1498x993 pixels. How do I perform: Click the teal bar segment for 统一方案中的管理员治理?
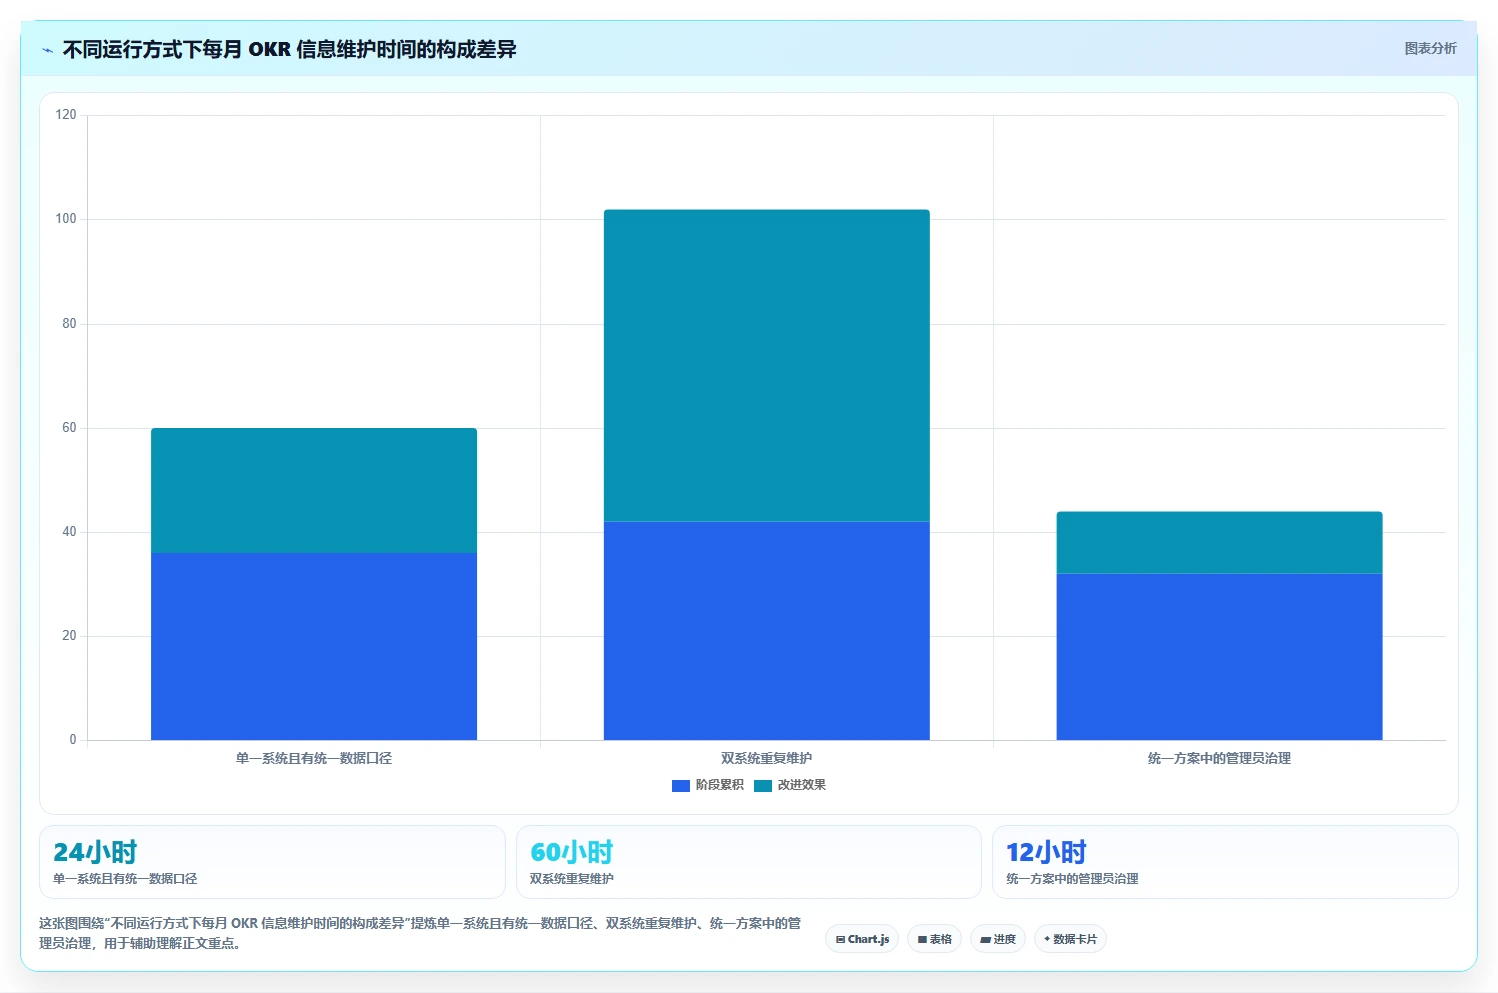tap(1220, 543)
